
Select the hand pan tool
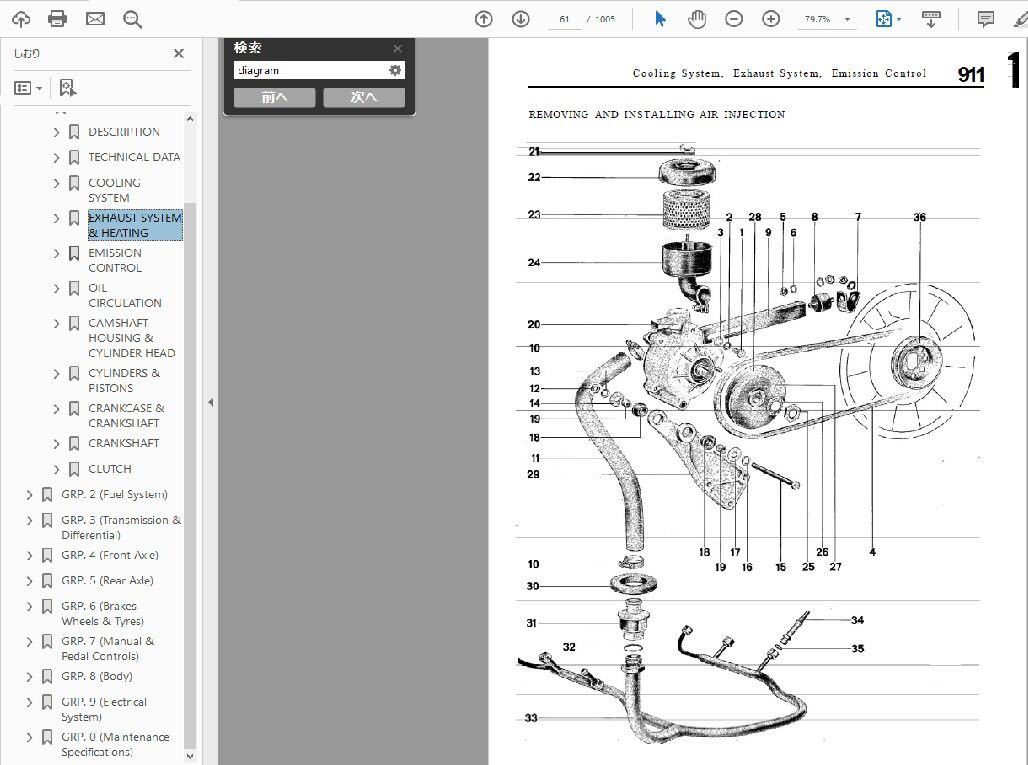(x=697, y=19)
